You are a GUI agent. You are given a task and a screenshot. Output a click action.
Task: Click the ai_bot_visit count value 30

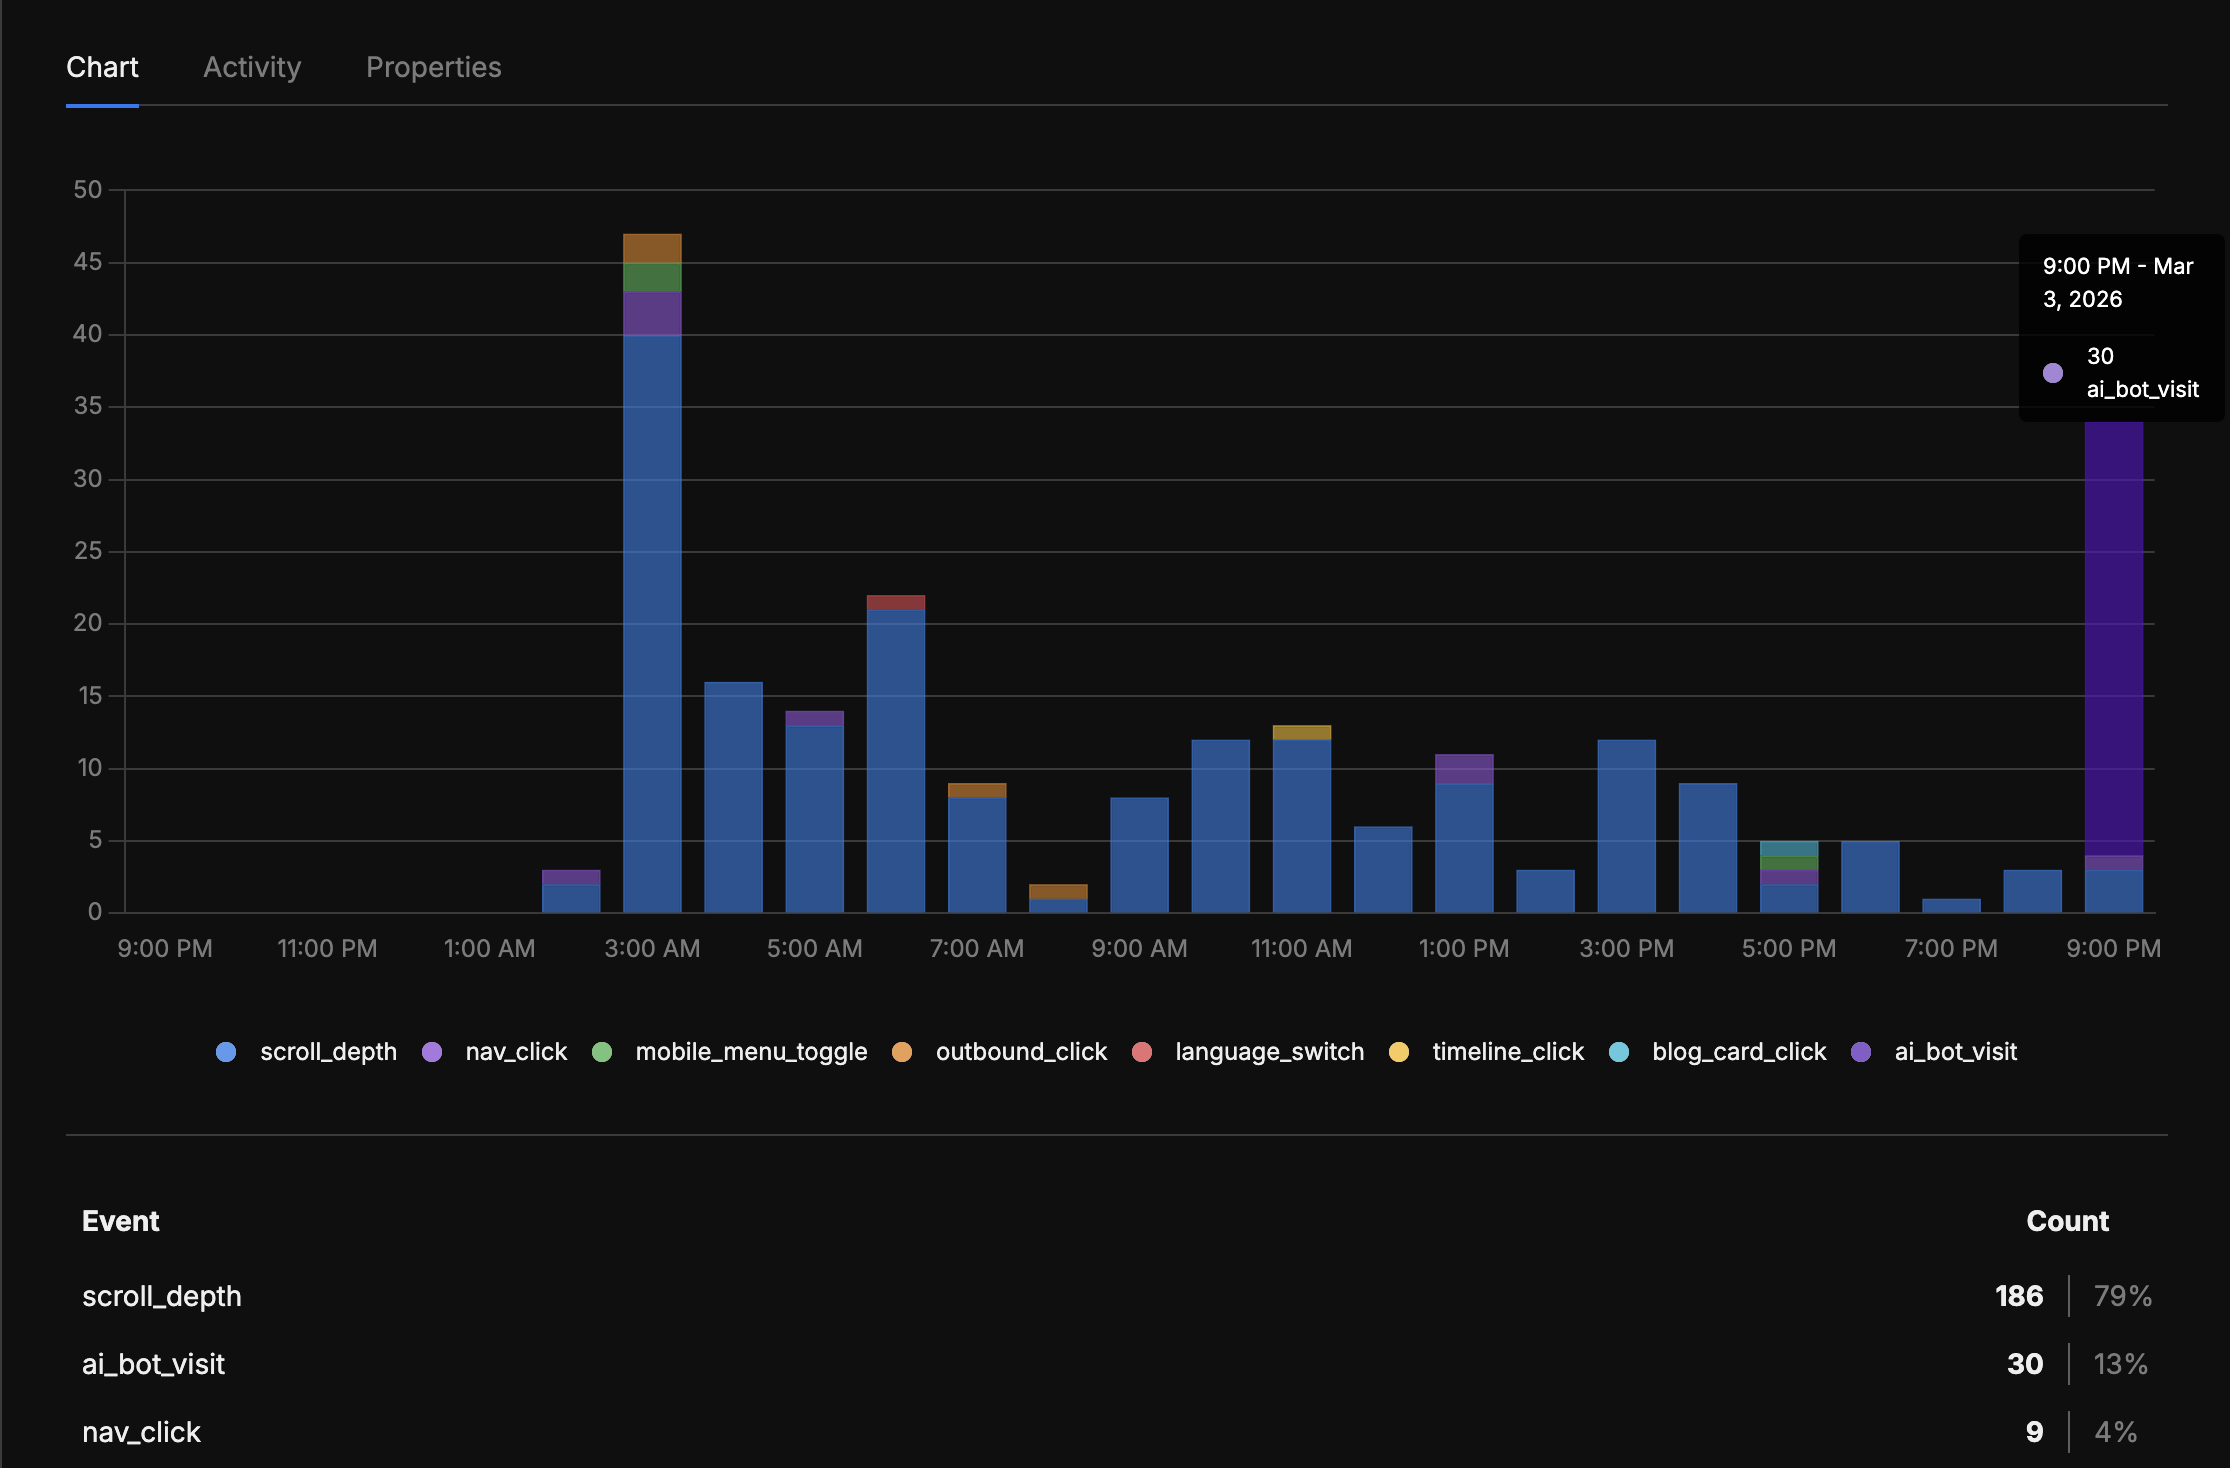point(2026,1363)
